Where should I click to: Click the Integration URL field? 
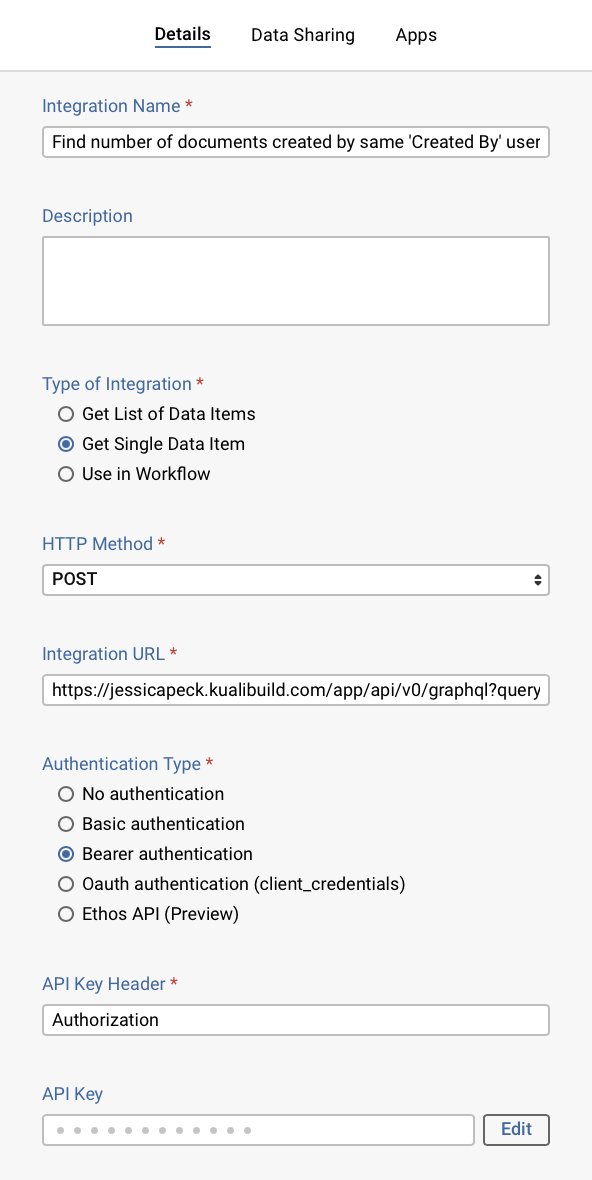coord(296,690)
